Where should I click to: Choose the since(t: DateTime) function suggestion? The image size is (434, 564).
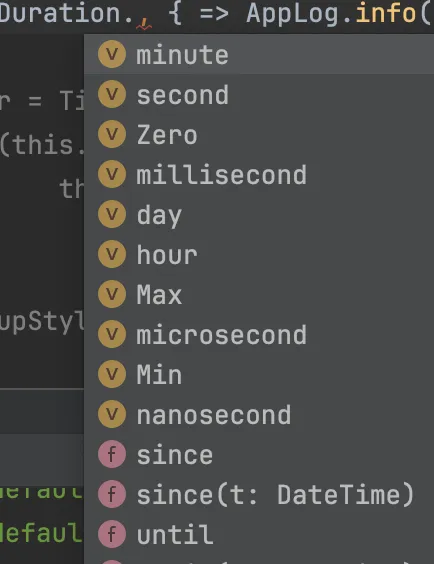coord(259,495)
